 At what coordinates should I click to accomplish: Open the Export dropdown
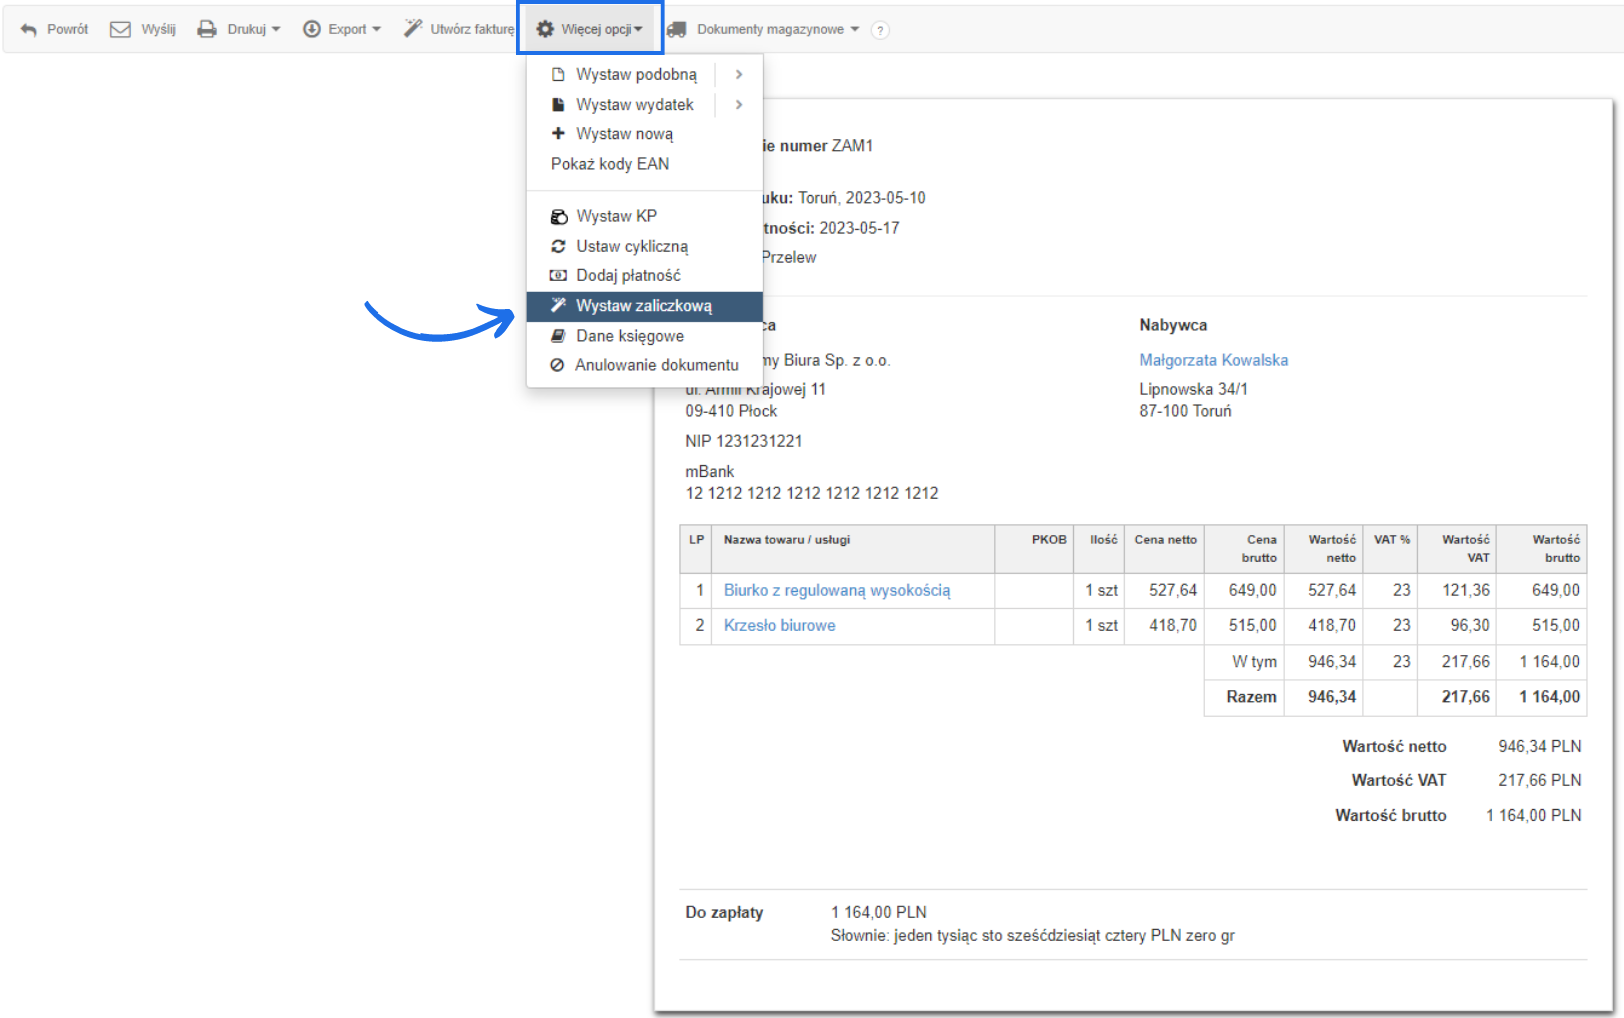point(342,30)
